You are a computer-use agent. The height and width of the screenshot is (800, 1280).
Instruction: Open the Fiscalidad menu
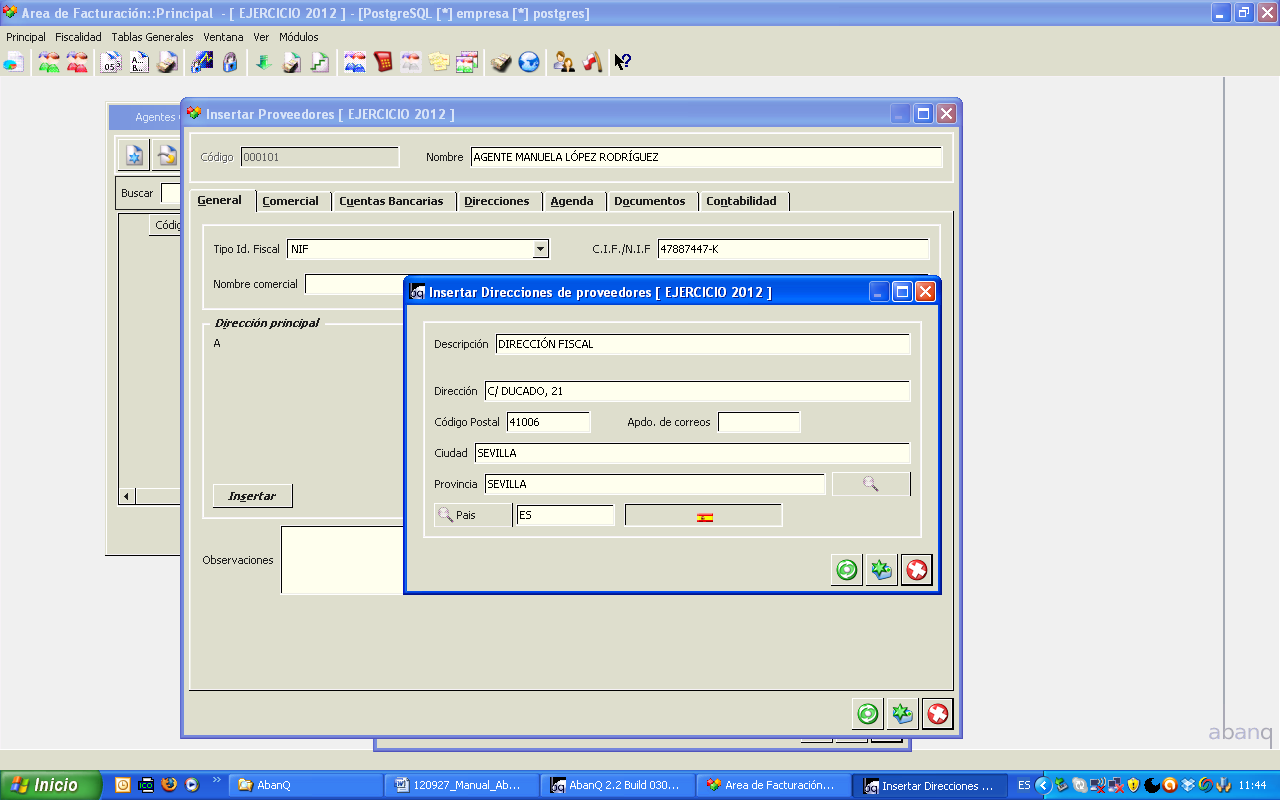pyautogui.click(x=78, y=37)
